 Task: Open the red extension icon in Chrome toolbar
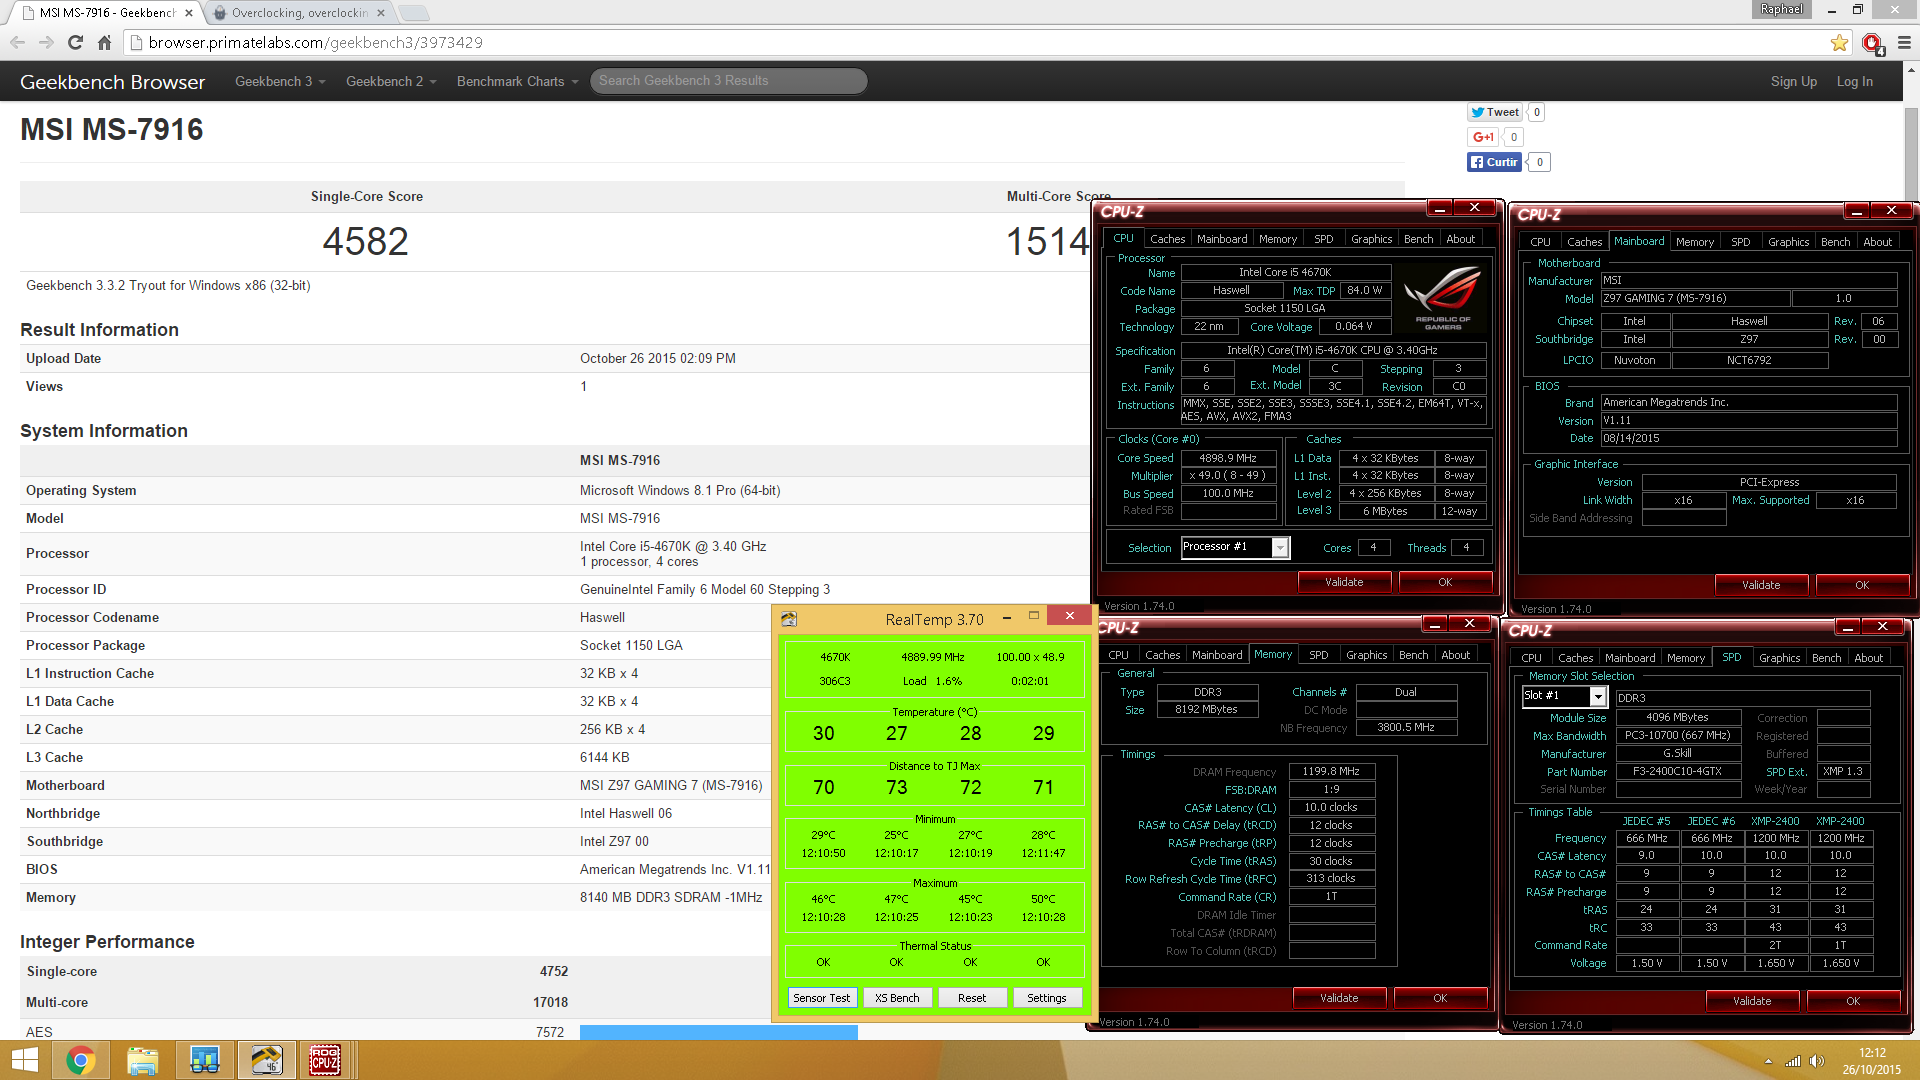1873,43
